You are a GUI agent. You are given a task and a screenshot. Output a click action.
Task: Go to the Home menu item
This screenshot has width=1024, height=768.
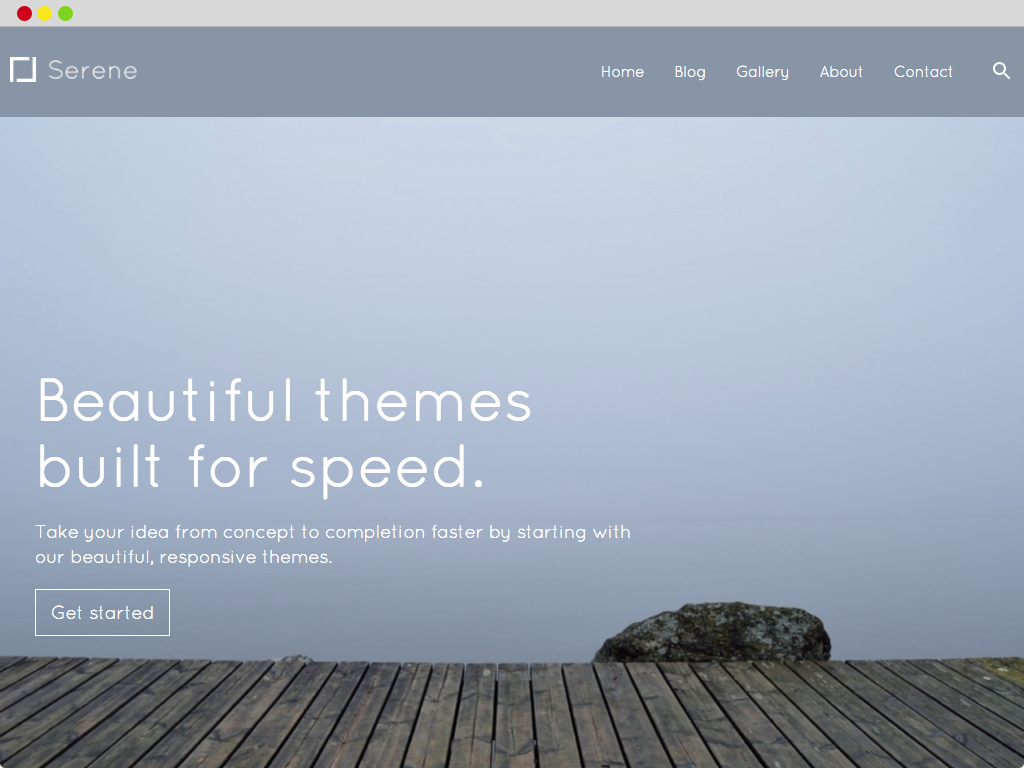click(622, 72)
